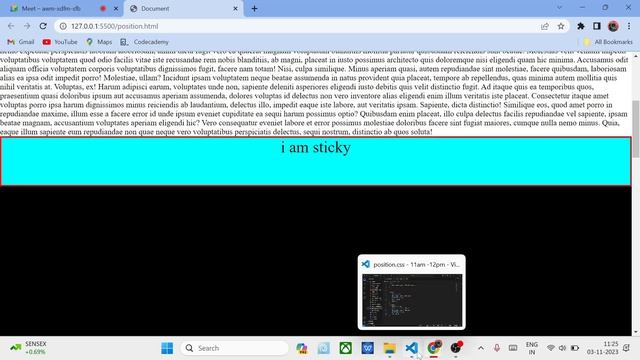640x360 pixels.
Task: Check the battery status tray icon
Action: point(575,348)
